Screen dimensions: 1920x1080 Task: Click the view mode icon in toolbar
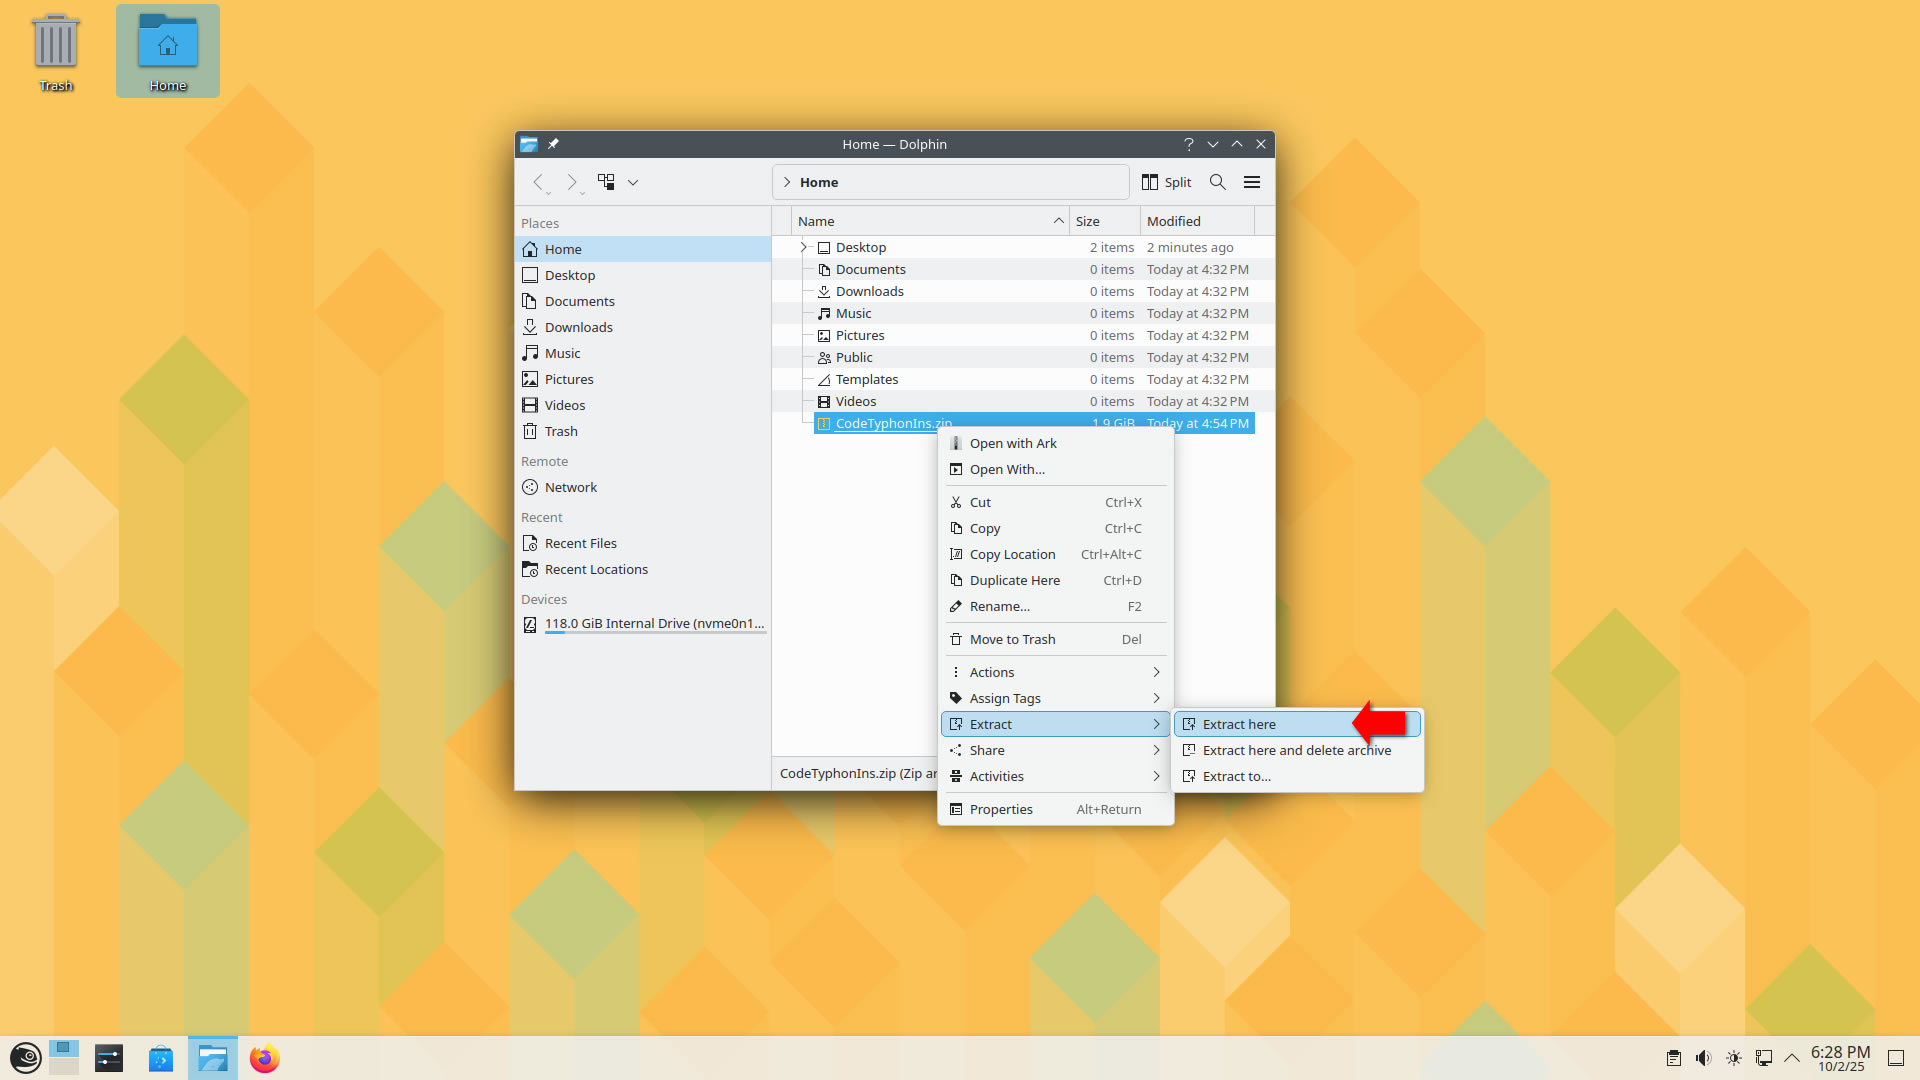pyautogui.click(x=606, y=182)
